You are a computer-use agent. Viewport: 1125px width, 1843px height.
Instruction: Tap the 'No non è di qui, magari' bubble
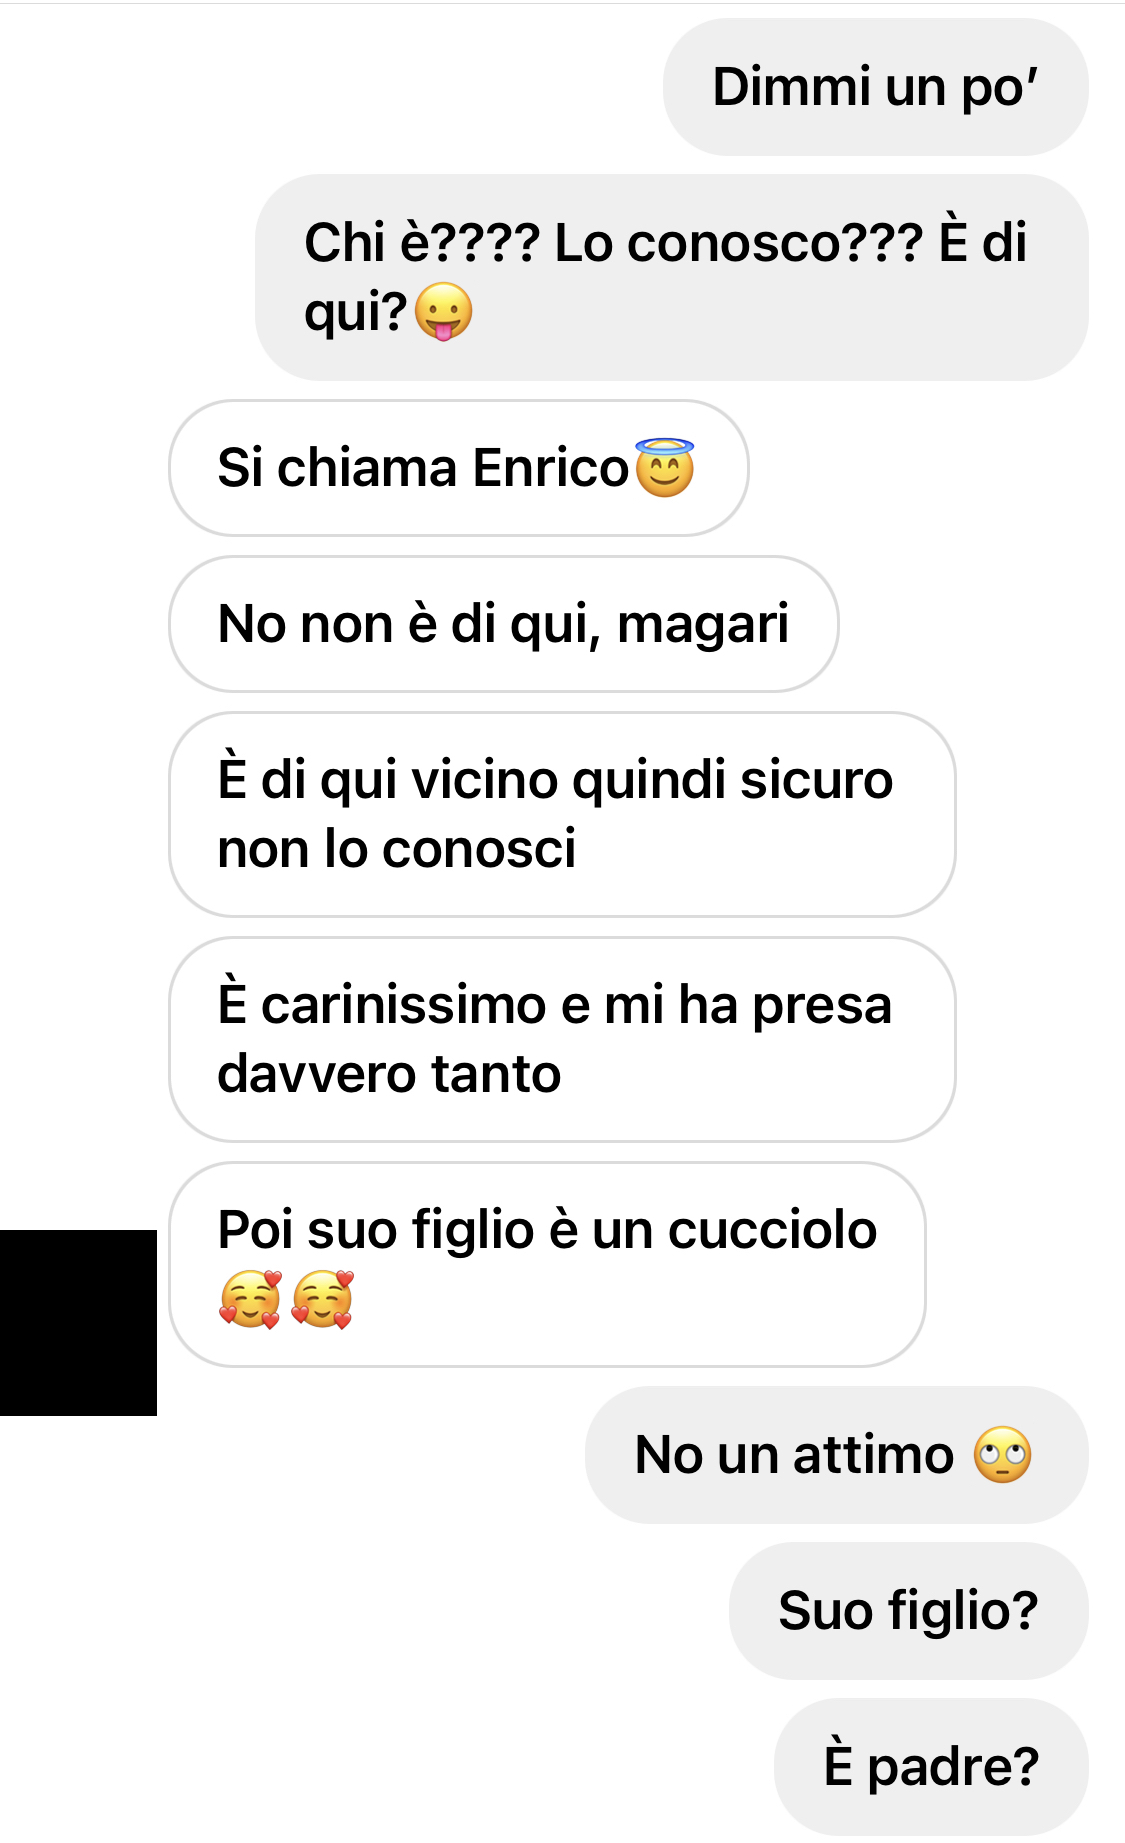tap(503, 624)
